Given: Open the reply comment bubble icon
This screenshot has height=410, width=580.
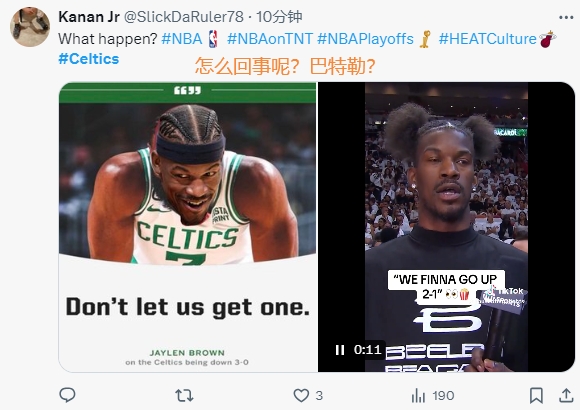Looking at the screenshot, I should coord(67,395).
